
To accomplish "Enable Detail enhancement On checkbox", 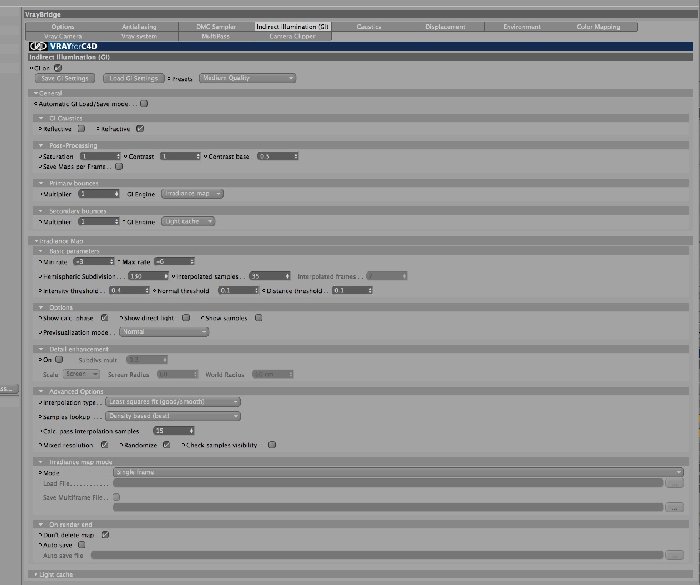I will pyautogui.click(x=59, y=359).
